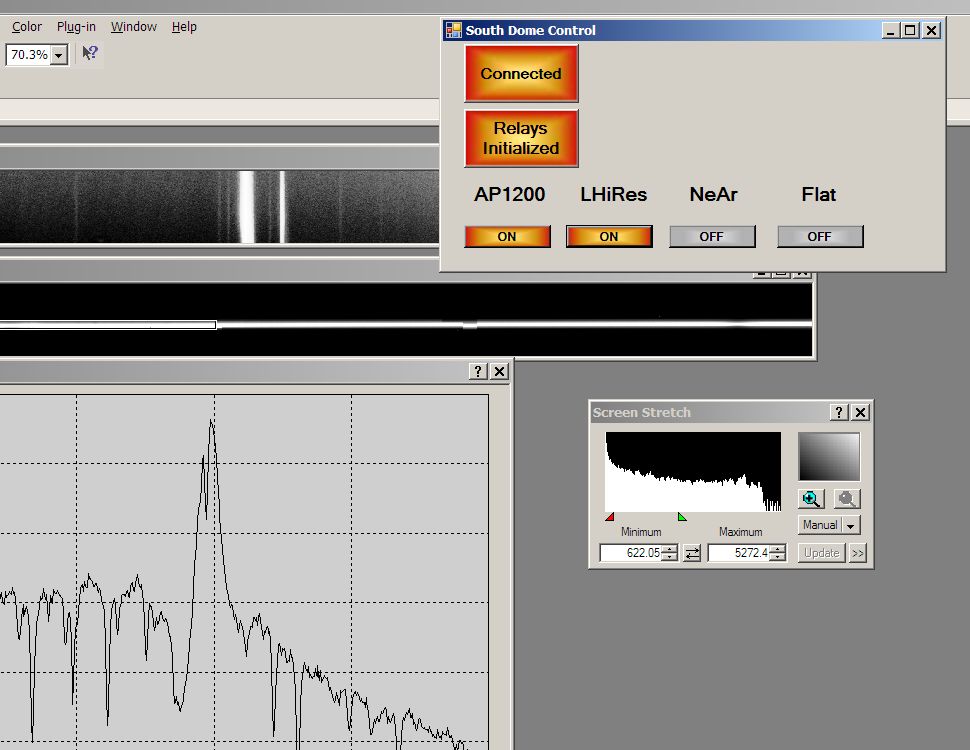Swap minimum and maximum stretch values

click(692, 553)
